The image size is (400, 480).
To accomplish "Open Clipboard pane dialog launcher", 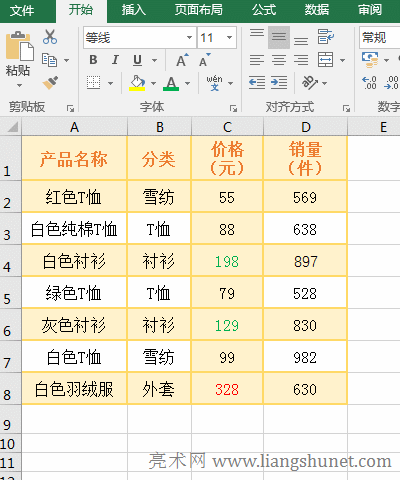I will (x=70, y=108).
